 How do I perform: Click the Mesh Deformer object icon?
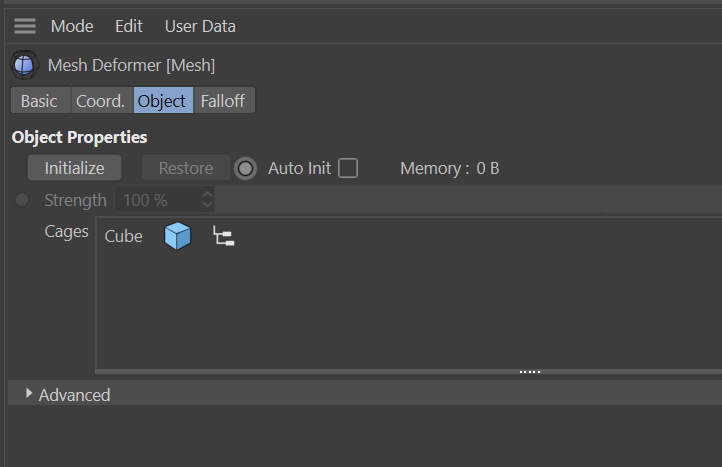pyautogui.click(x=25, y=66)
